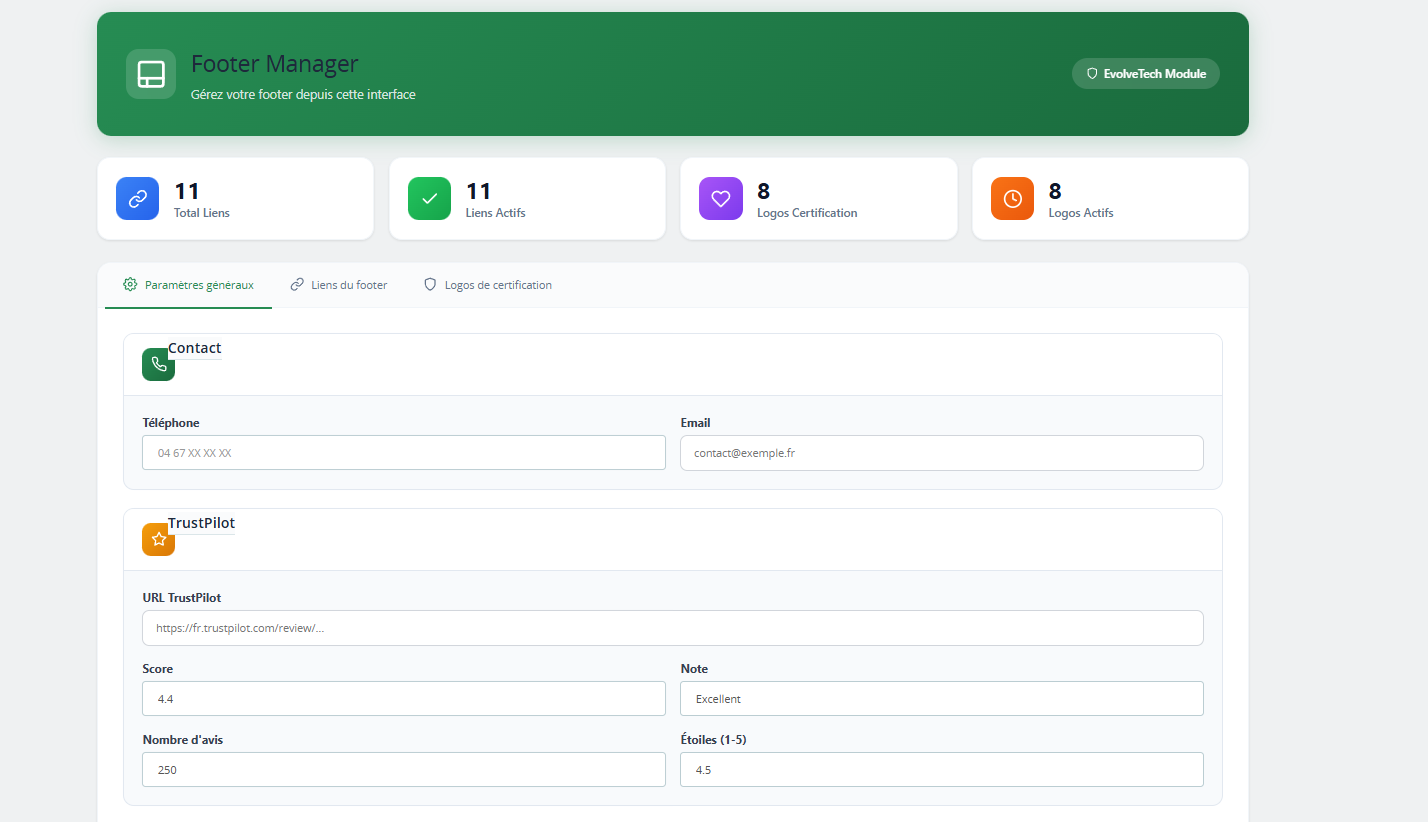Click the link icon beside Liens du footer

coord(296,284)
